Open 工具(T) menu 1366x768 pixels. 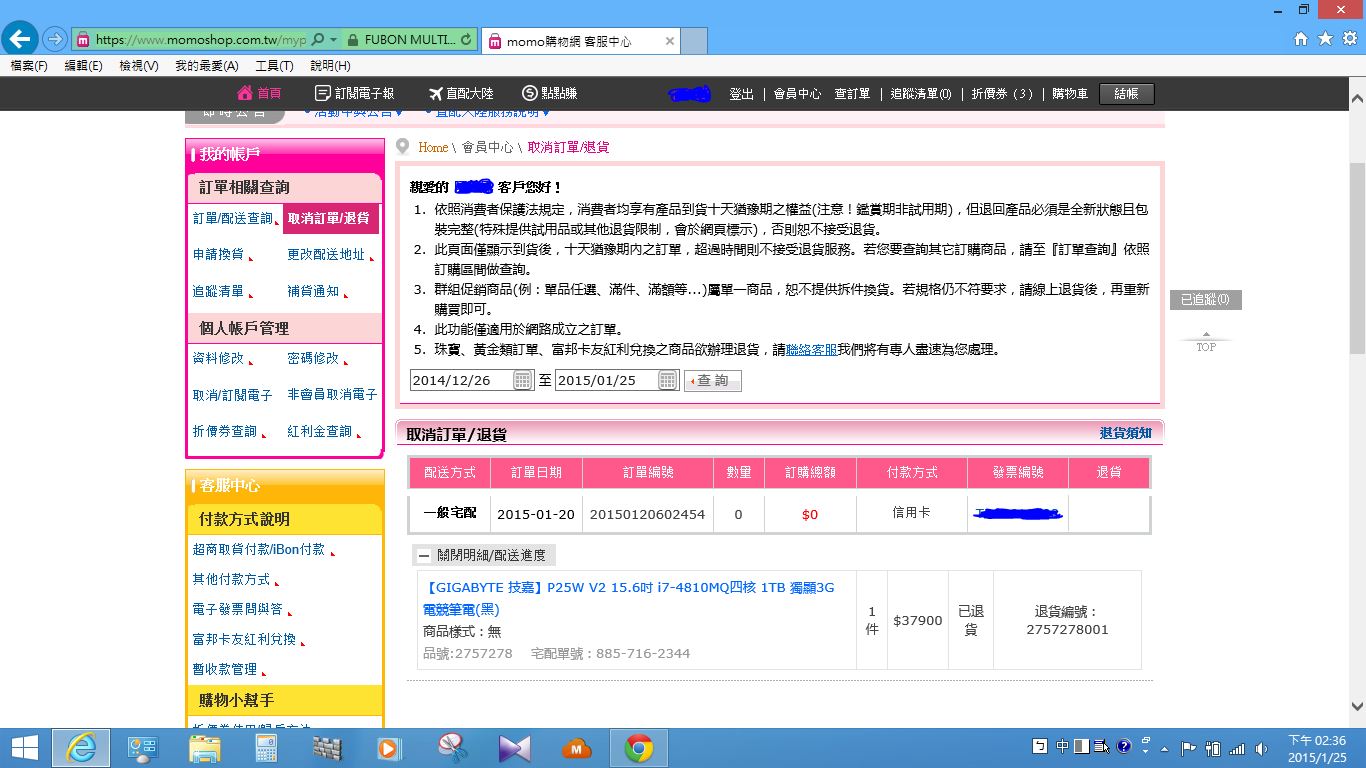274,66
